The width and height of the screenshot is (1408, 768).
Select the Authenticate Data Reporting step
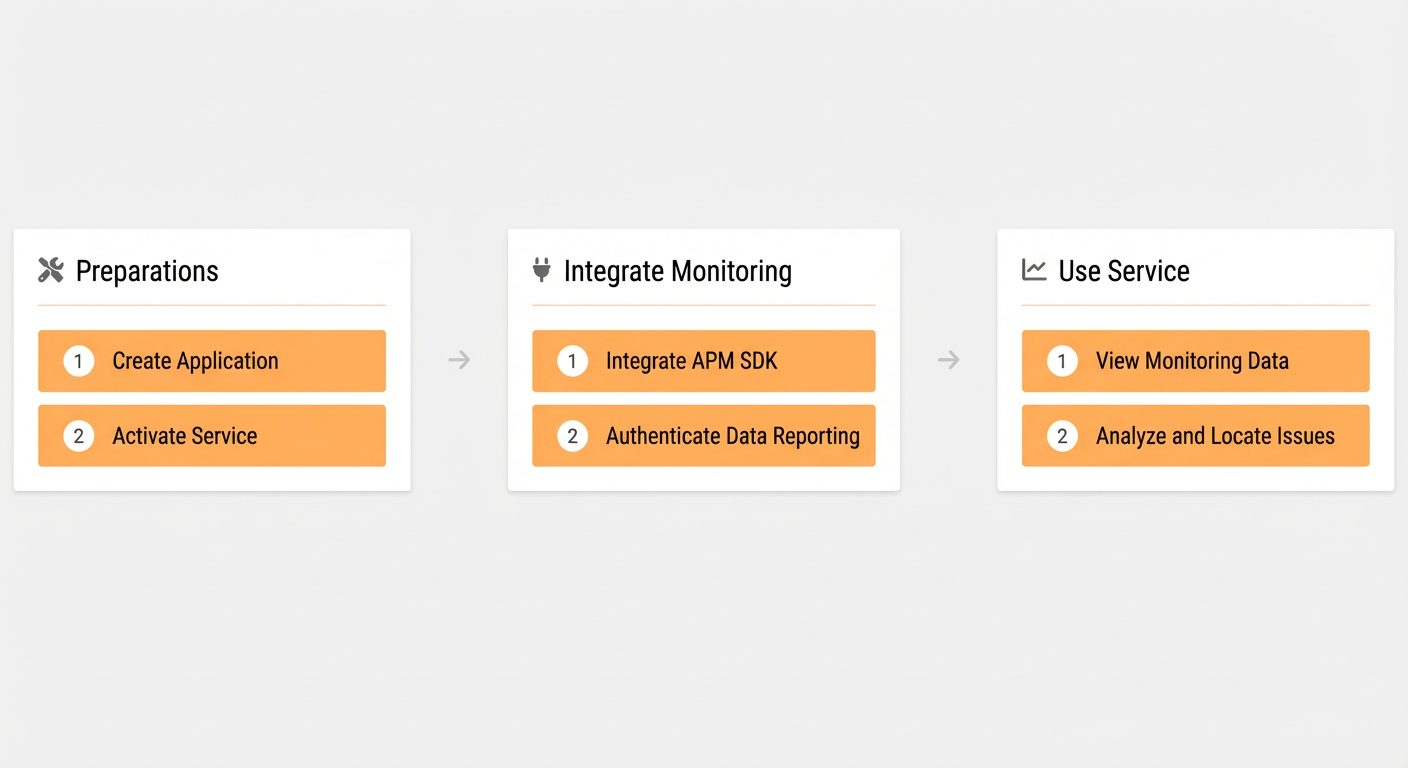click(x=704, y=436)
